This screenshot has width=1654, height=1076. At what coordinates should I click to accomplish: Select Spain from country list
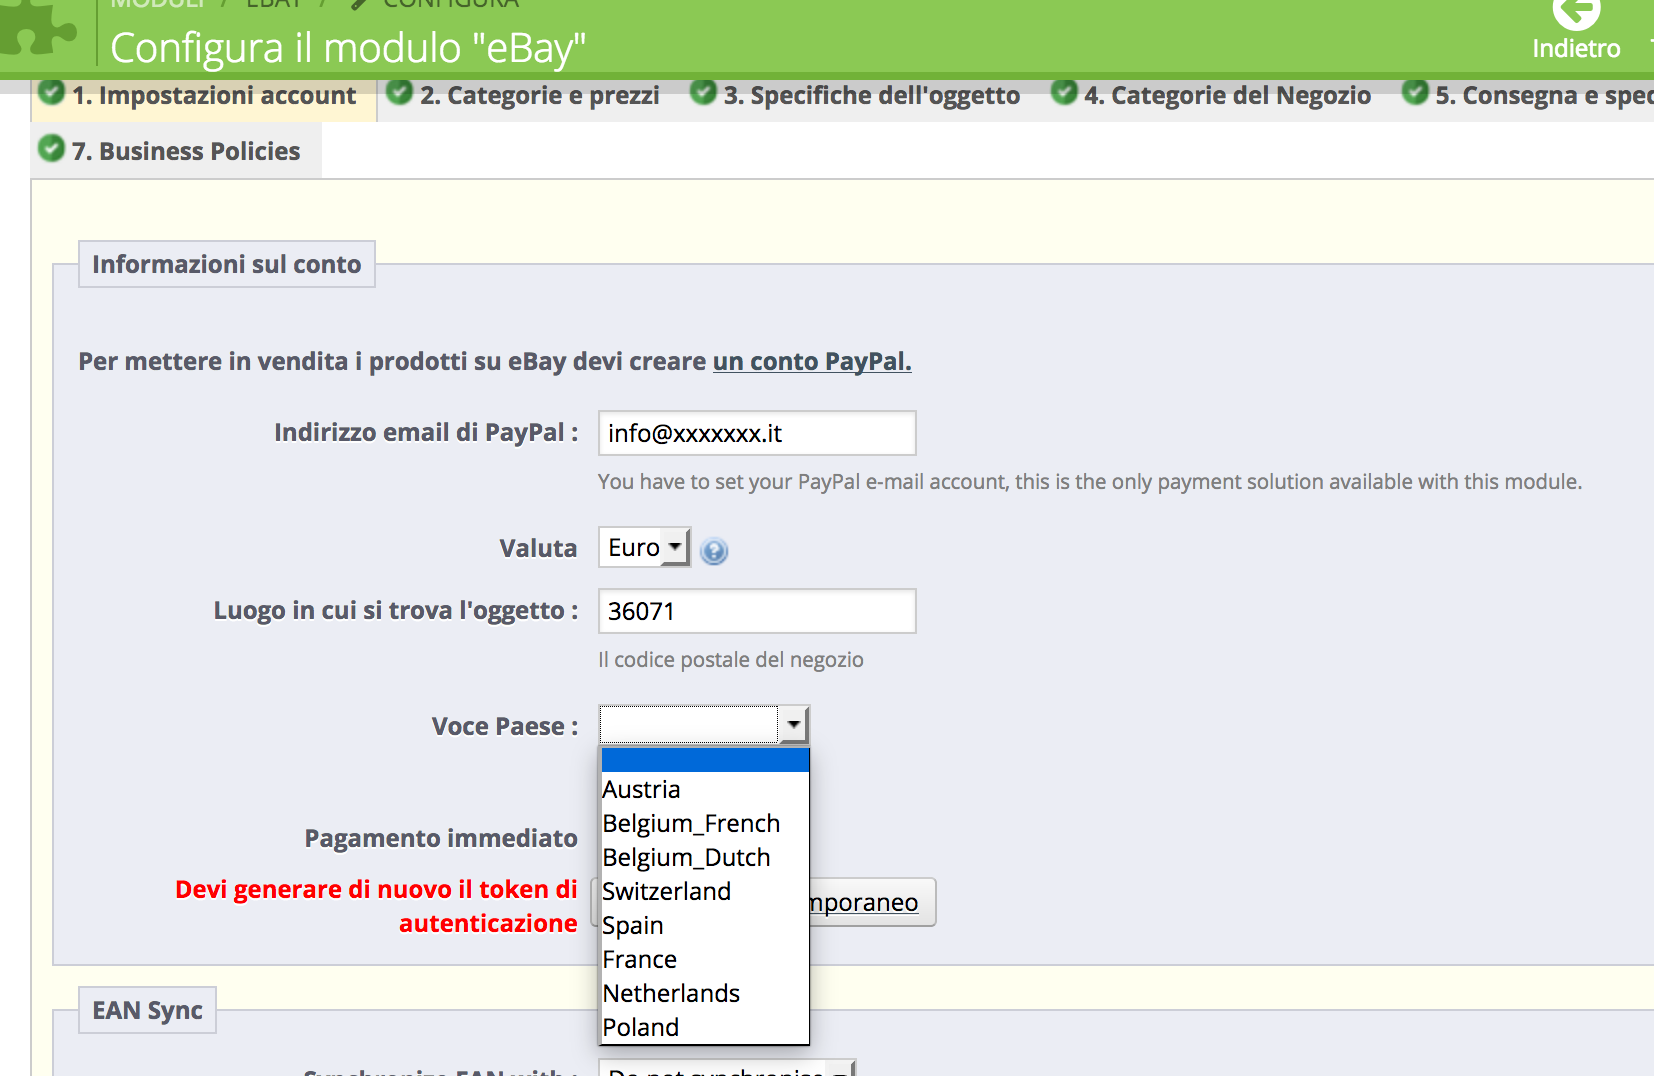pos(705,925)
